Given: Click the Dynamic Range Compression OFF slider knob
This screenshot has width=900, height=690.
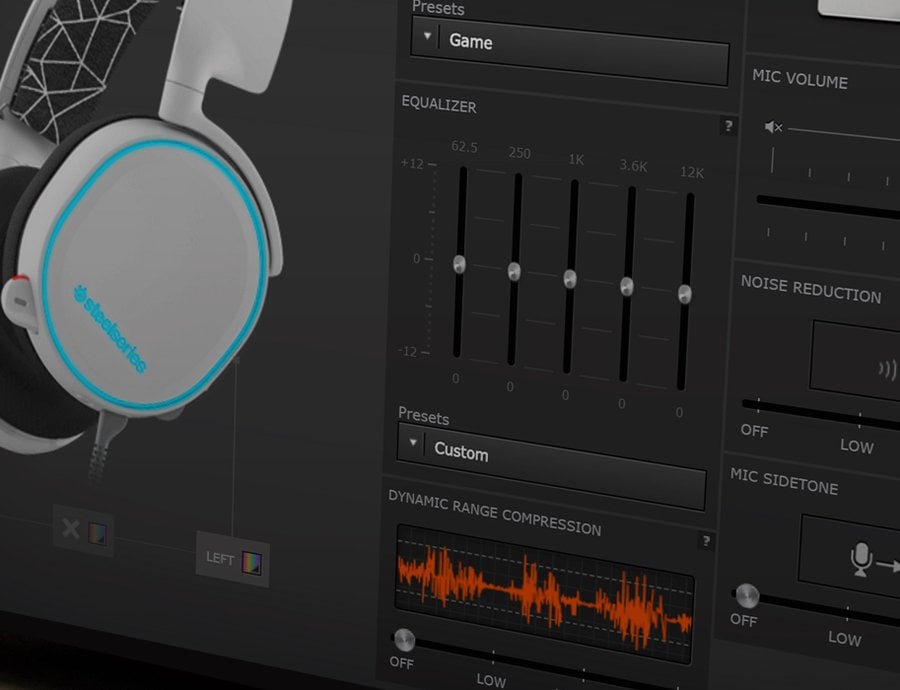Looking at the screenshot, I should tap(404, 640).
